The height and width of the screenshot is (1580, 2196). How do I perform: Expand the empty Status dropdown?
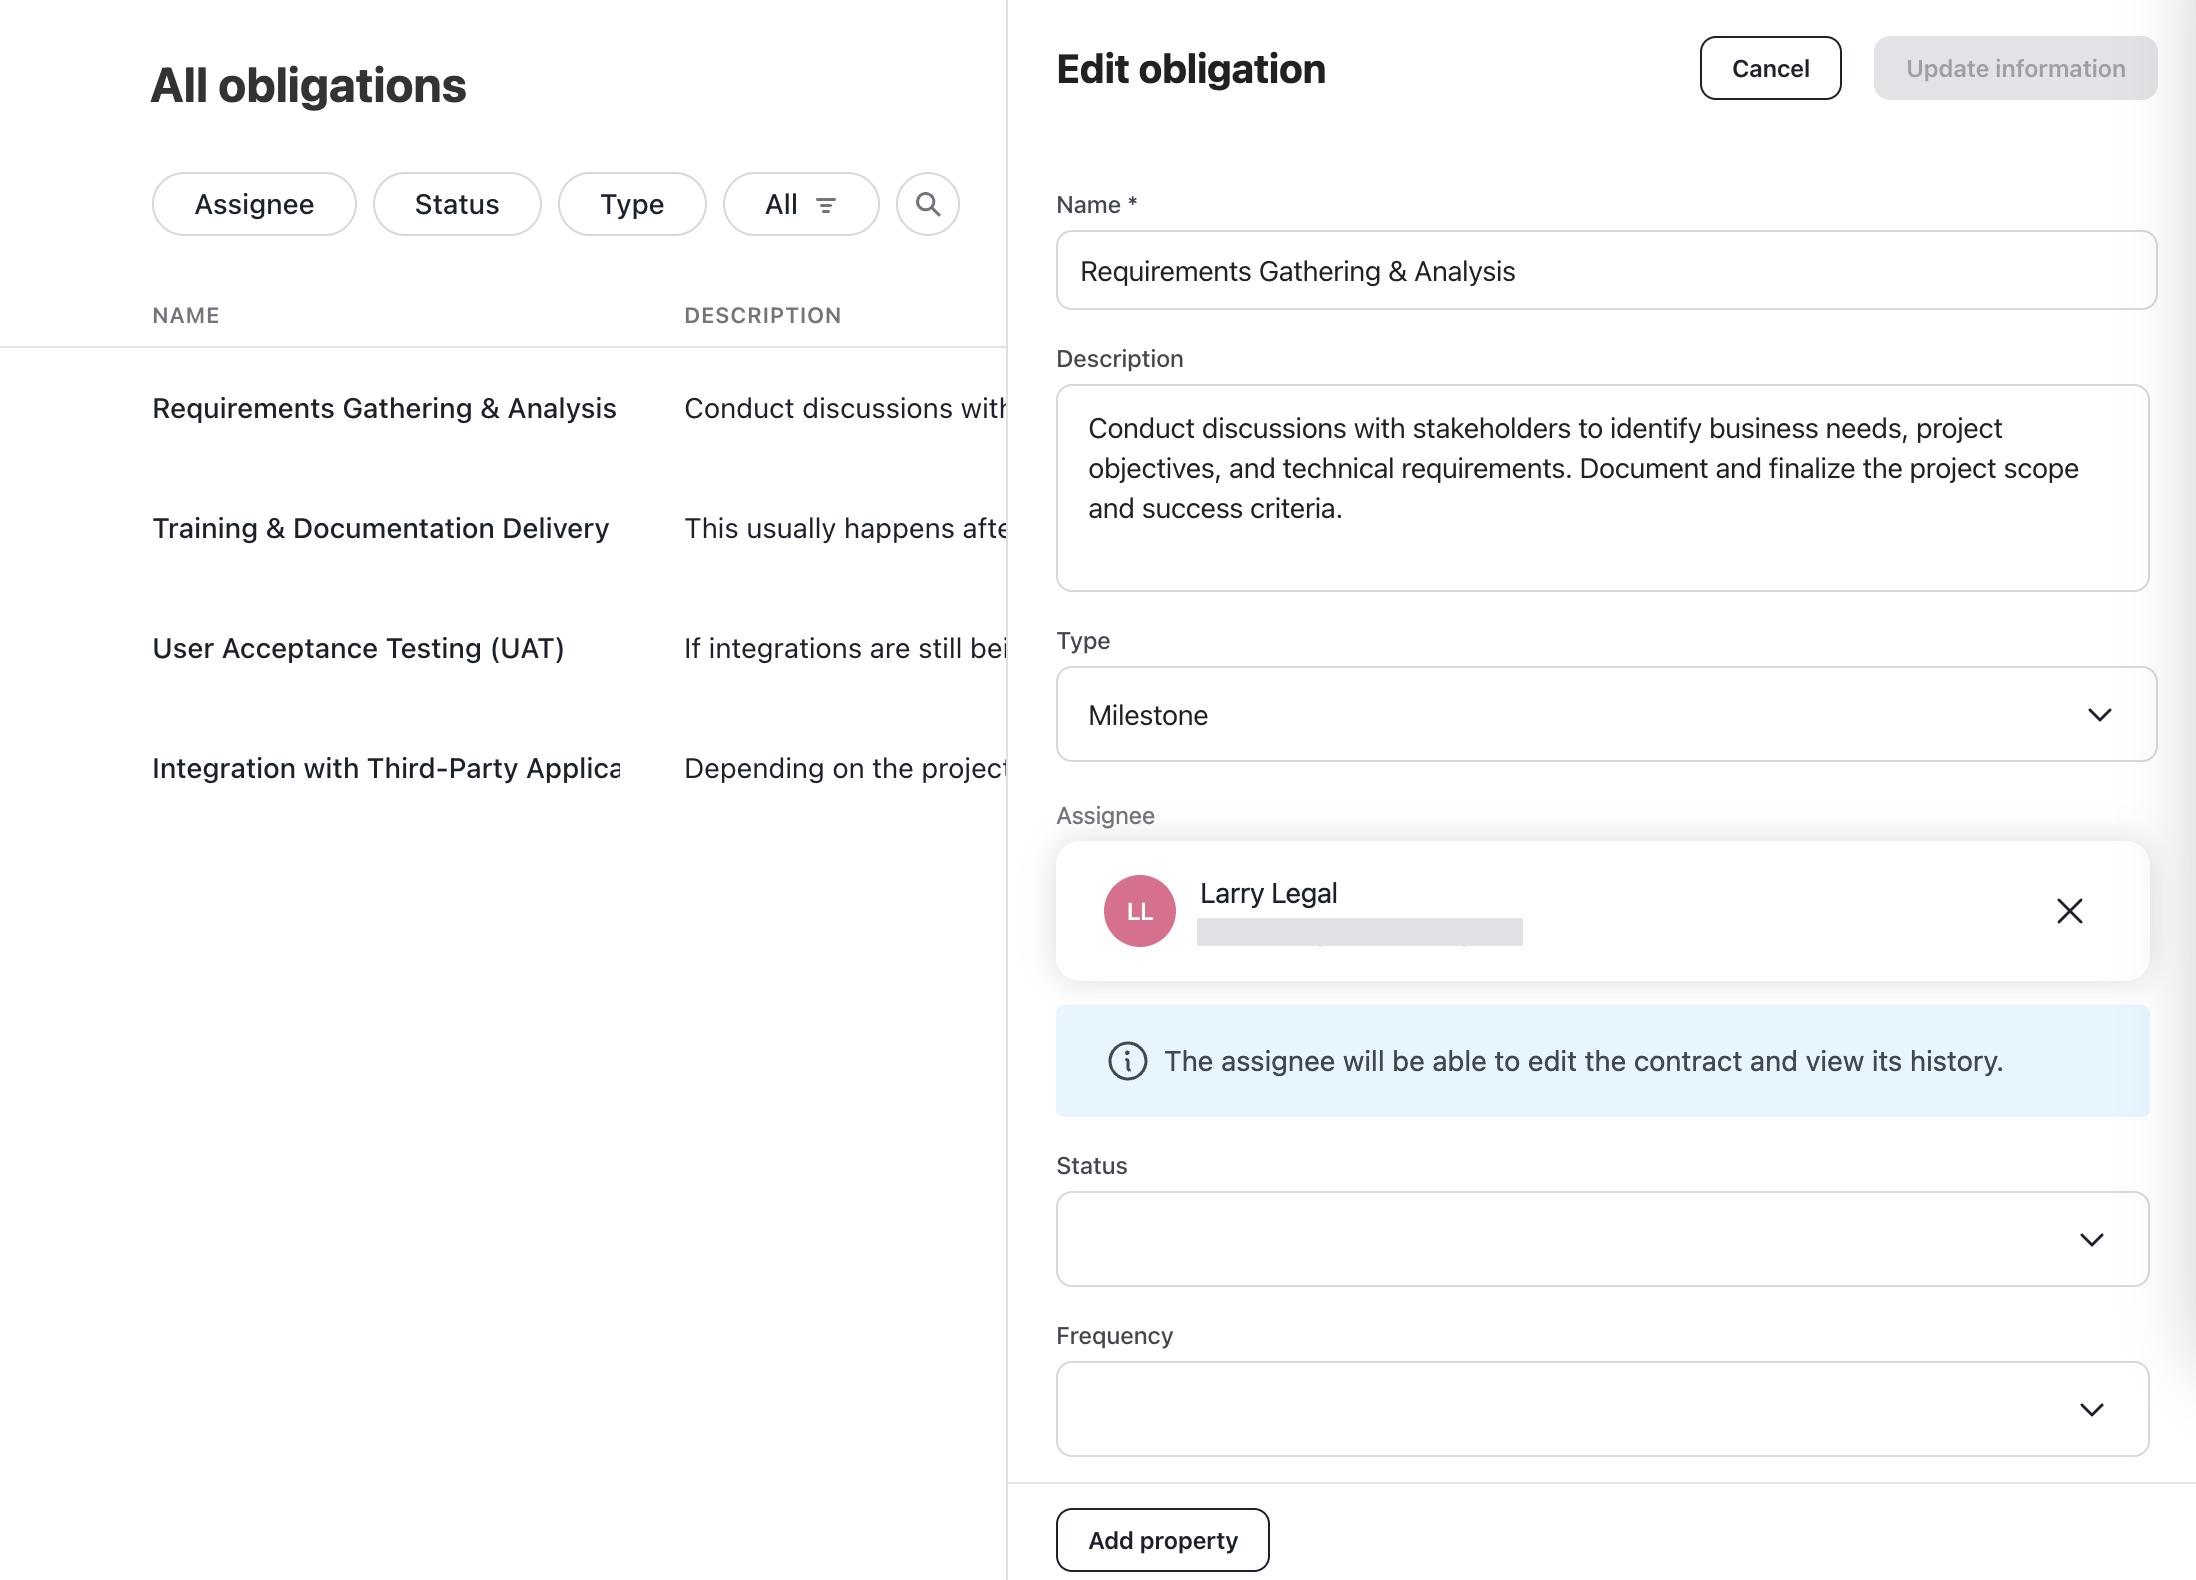point(1601,1239)
